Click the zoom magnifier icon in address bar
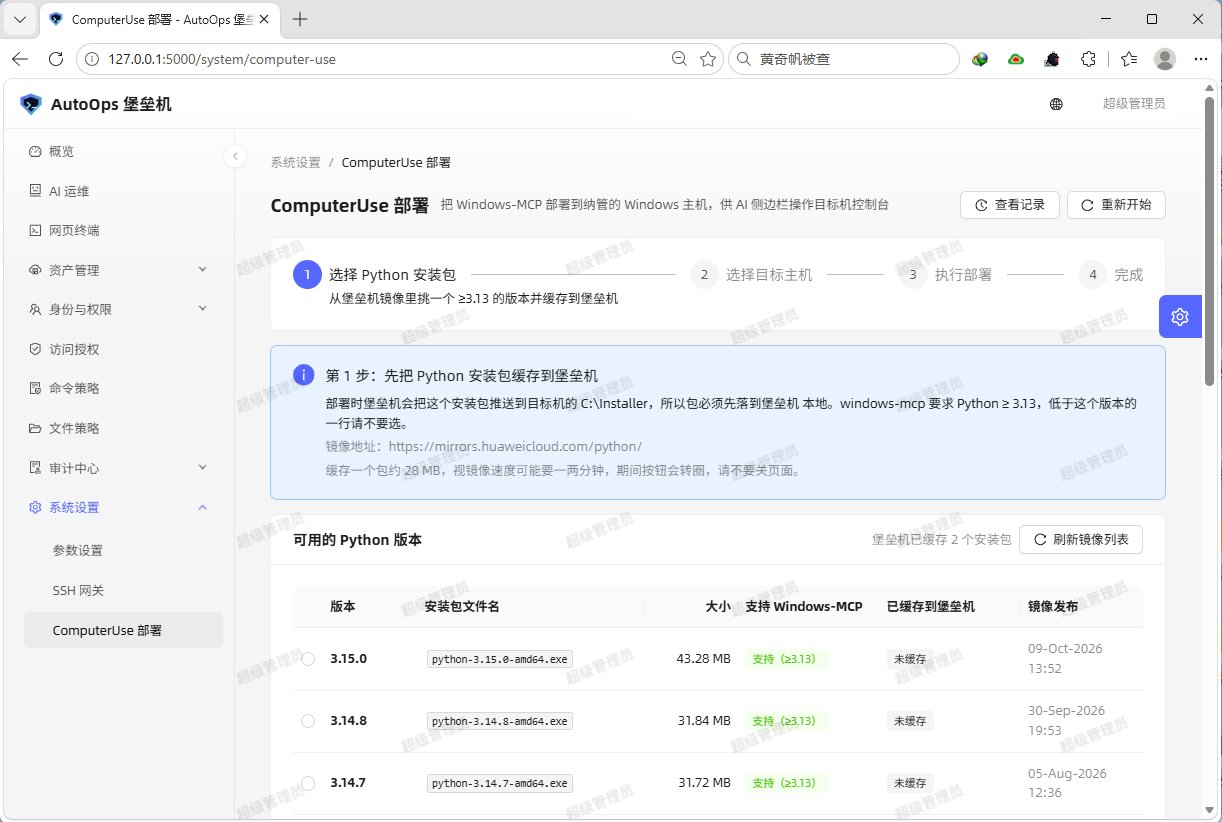Viewport: 1222px width, 822px height. (x=679, y=59)
